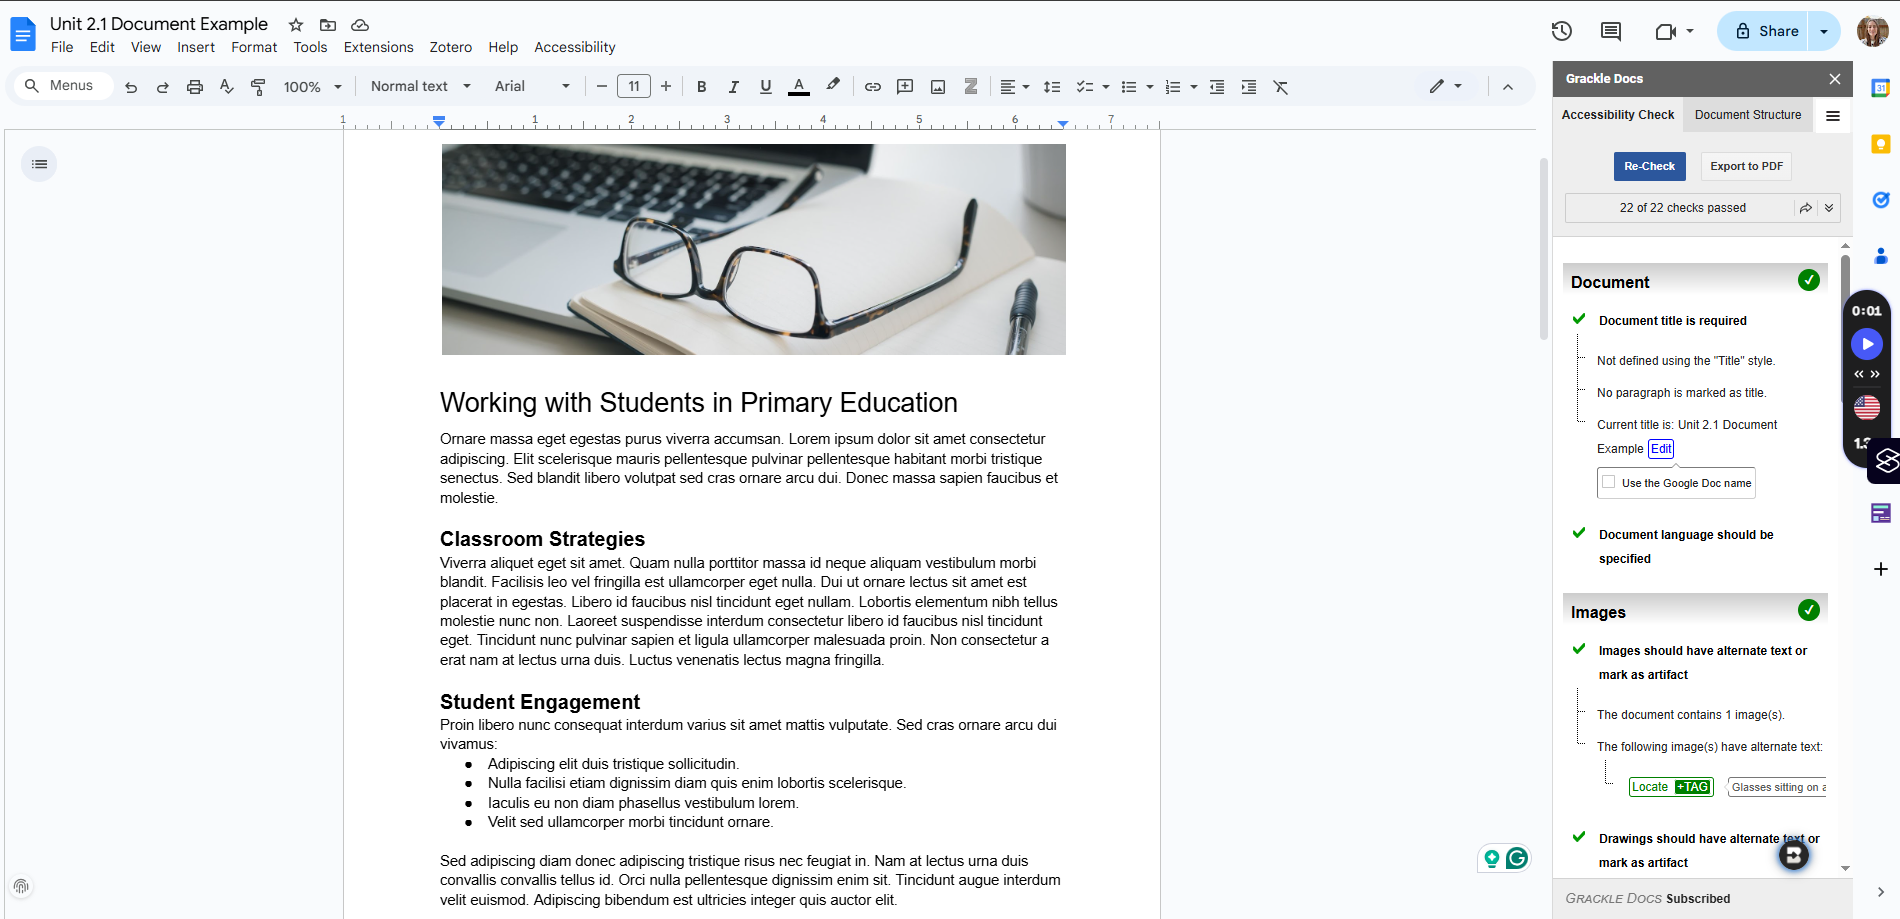Image resolution: width=1900 pixels, height=919 pixels.
Task: Click the font size input field
Action: point(634,87)
